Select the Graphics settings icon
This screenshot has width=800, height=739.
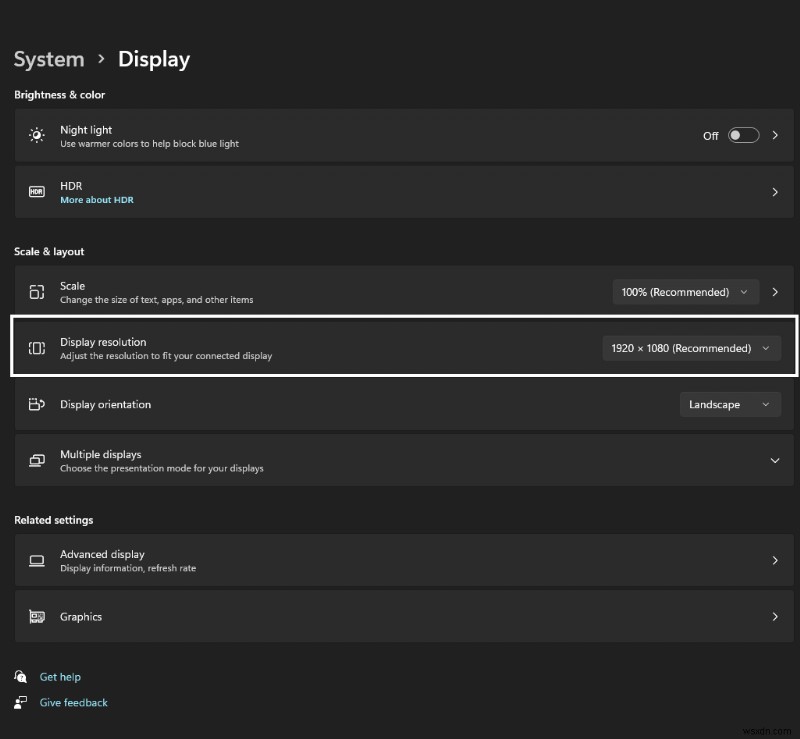coord(36,617)
